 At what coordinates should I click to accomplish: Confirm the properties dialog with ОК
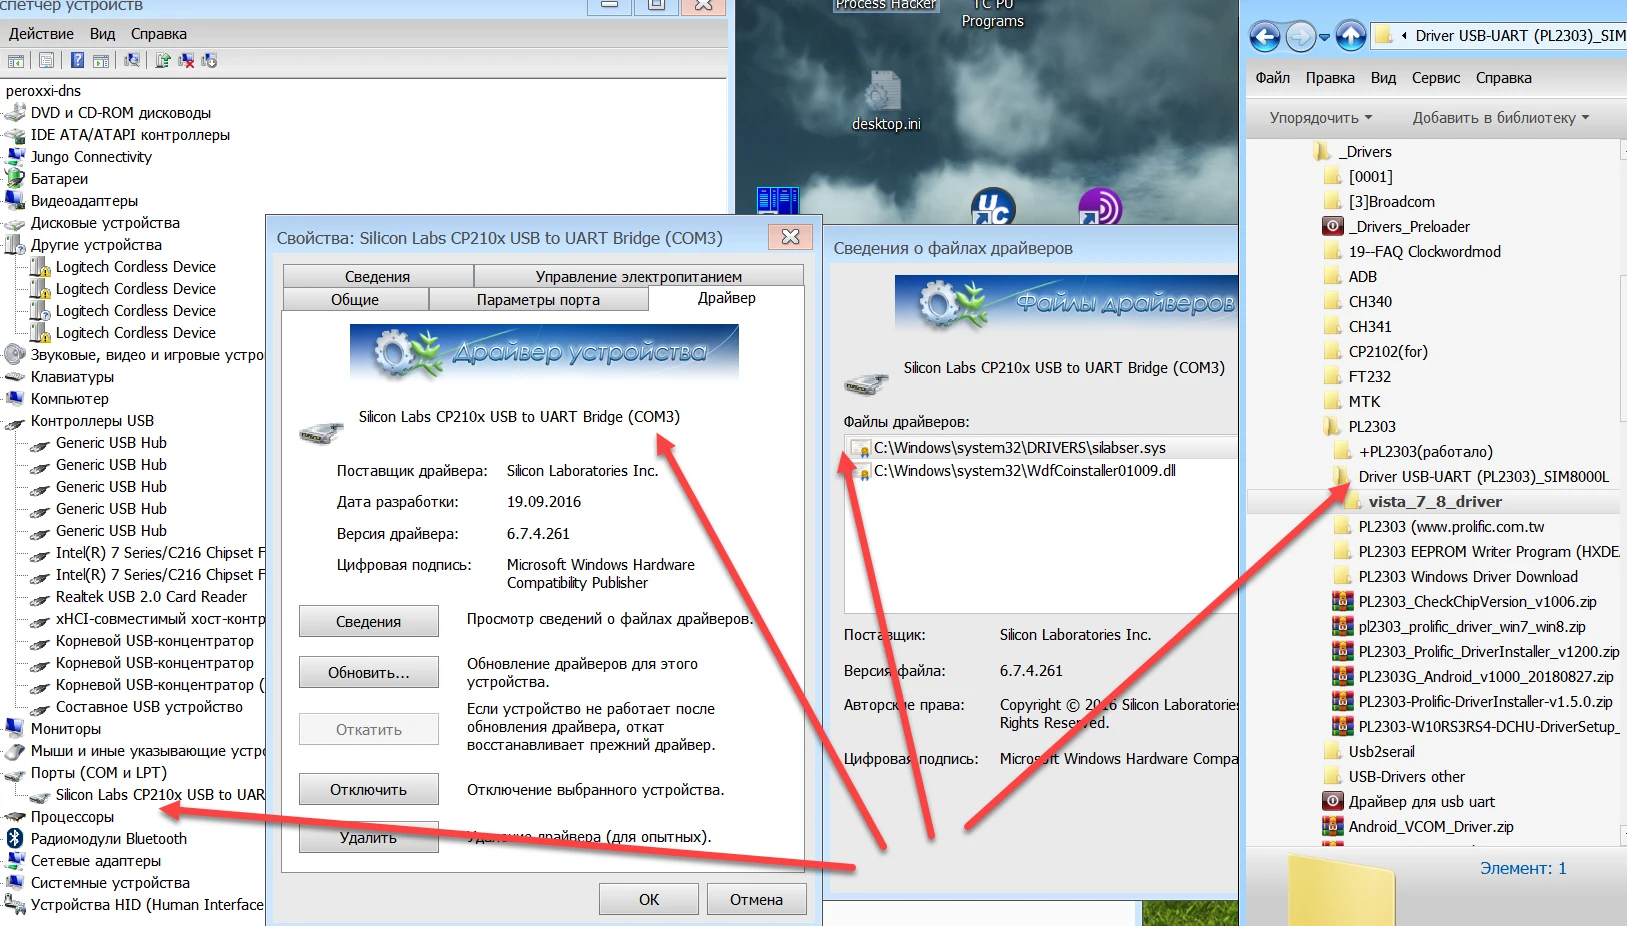pyautogui.click(x=649, y=900)
